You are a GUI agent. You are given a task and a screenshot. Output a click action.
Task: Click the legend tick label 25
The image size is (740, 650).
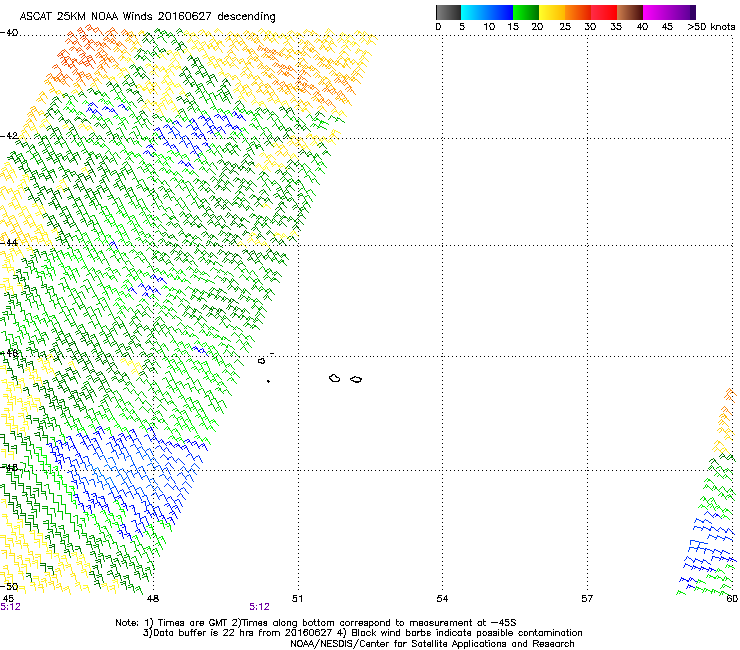565,27
